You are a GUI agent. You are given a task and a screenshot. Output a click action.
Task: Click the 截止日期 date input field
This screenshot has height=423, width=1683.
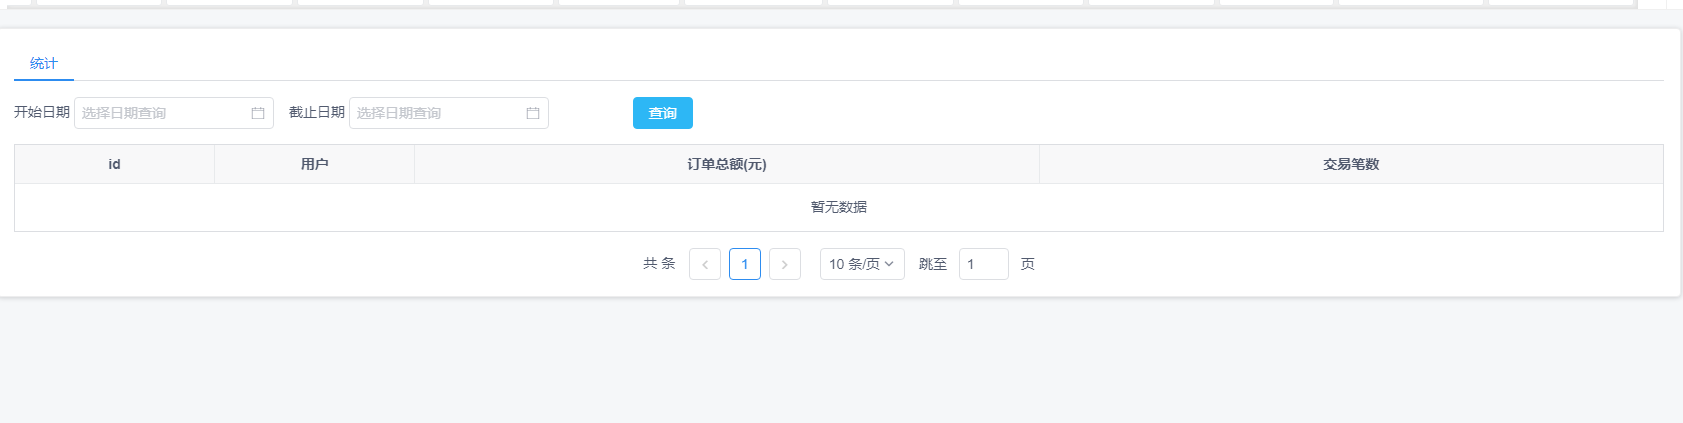pyautogui.click(x=449, y=113)
